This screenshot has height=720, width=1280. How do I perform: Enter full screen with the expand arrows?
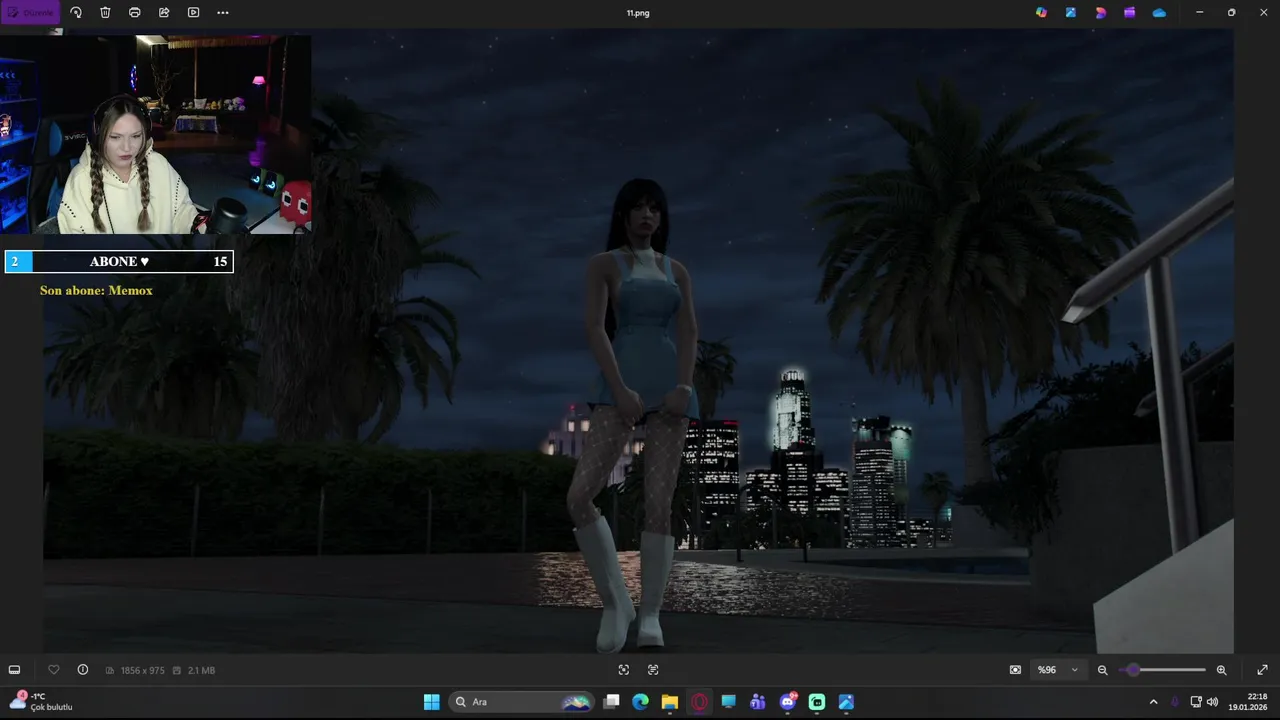coord(1262,670)
